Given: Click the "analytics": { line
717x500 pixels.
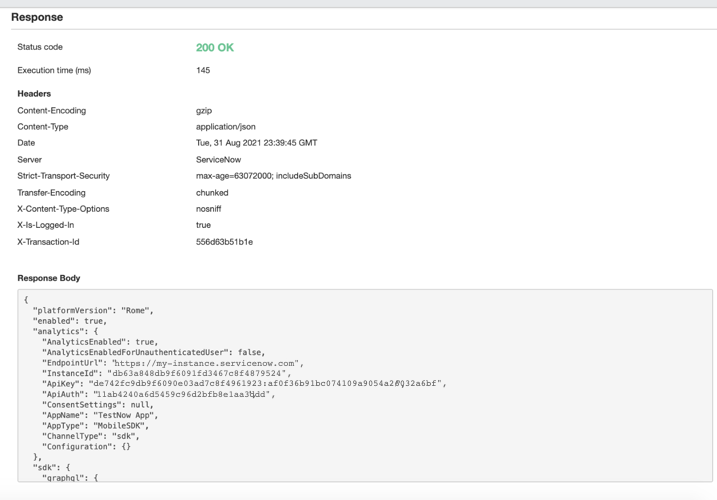Looking at the screenshot, I should 65,332.
